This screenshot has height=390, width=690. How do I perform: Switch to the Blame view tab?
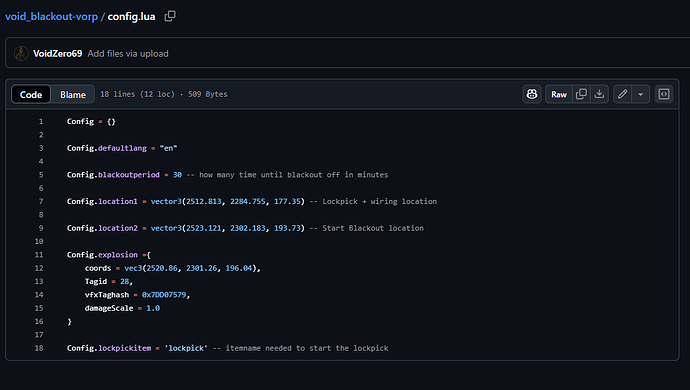(x=73, y=95)
